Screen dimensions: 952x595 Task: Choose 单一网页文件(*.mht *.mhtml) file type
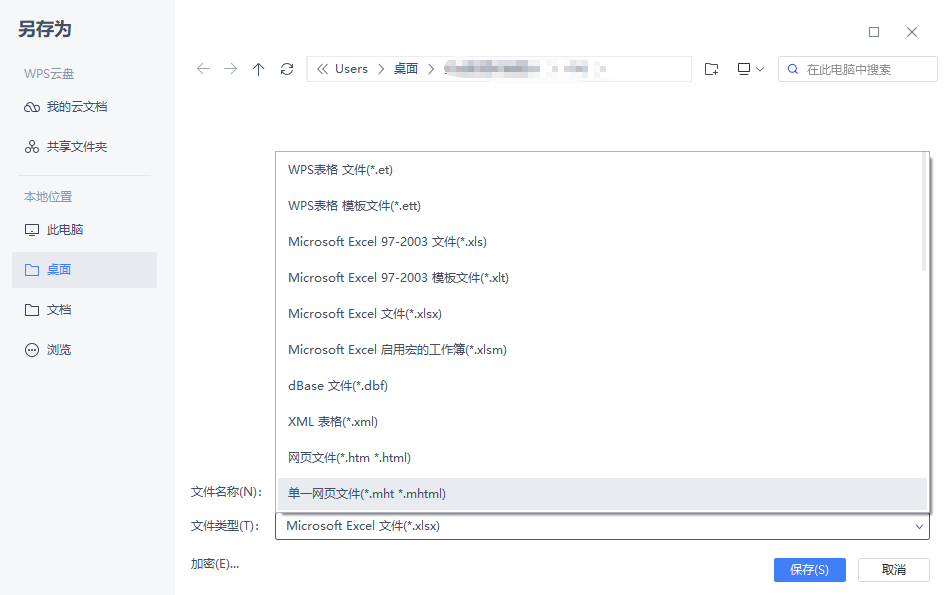click(x=602, y=494)
